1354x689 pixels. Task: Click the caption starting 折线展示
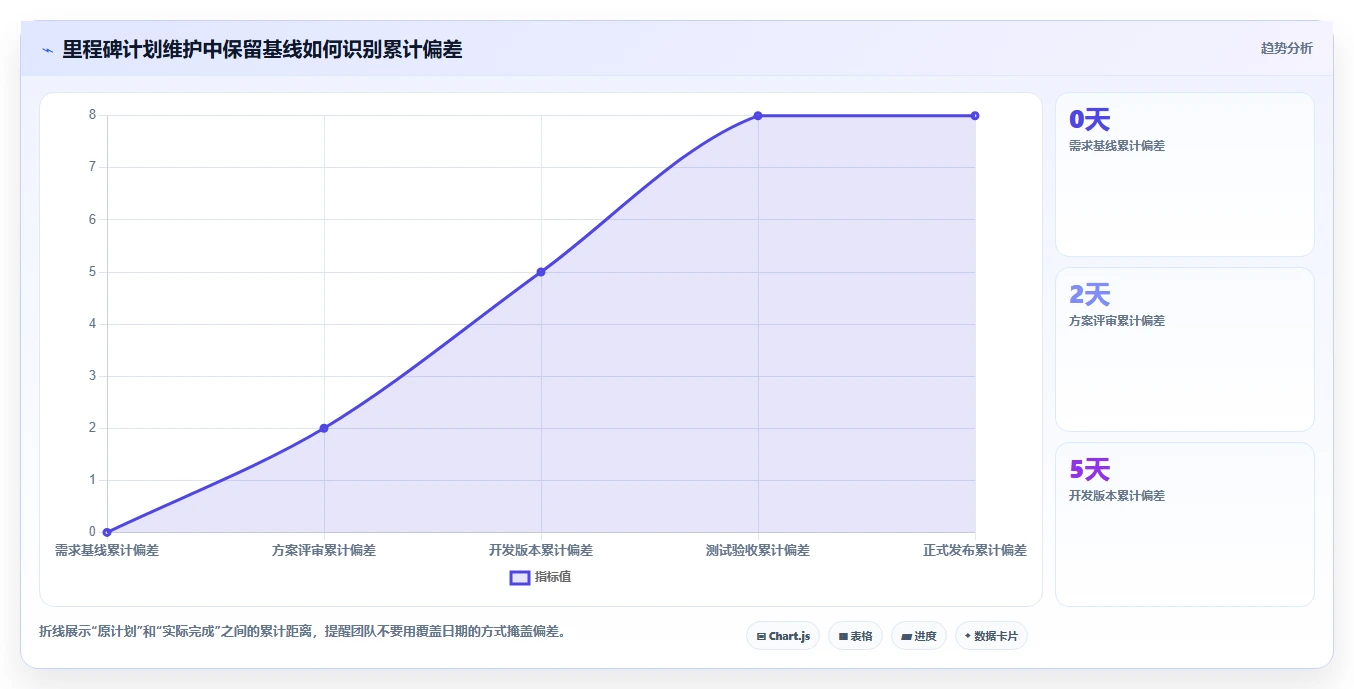302,631
